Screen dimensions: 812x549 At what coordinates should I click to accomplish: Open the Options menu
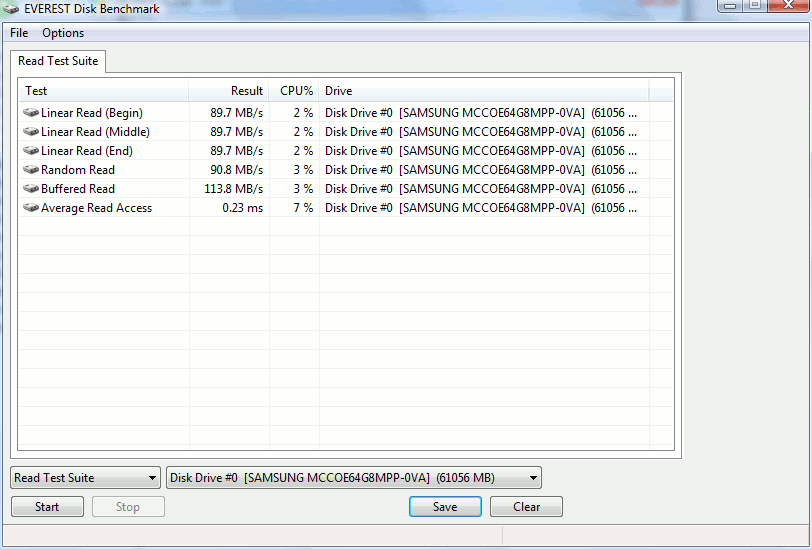pyautogui.click(x=63, y=33)
